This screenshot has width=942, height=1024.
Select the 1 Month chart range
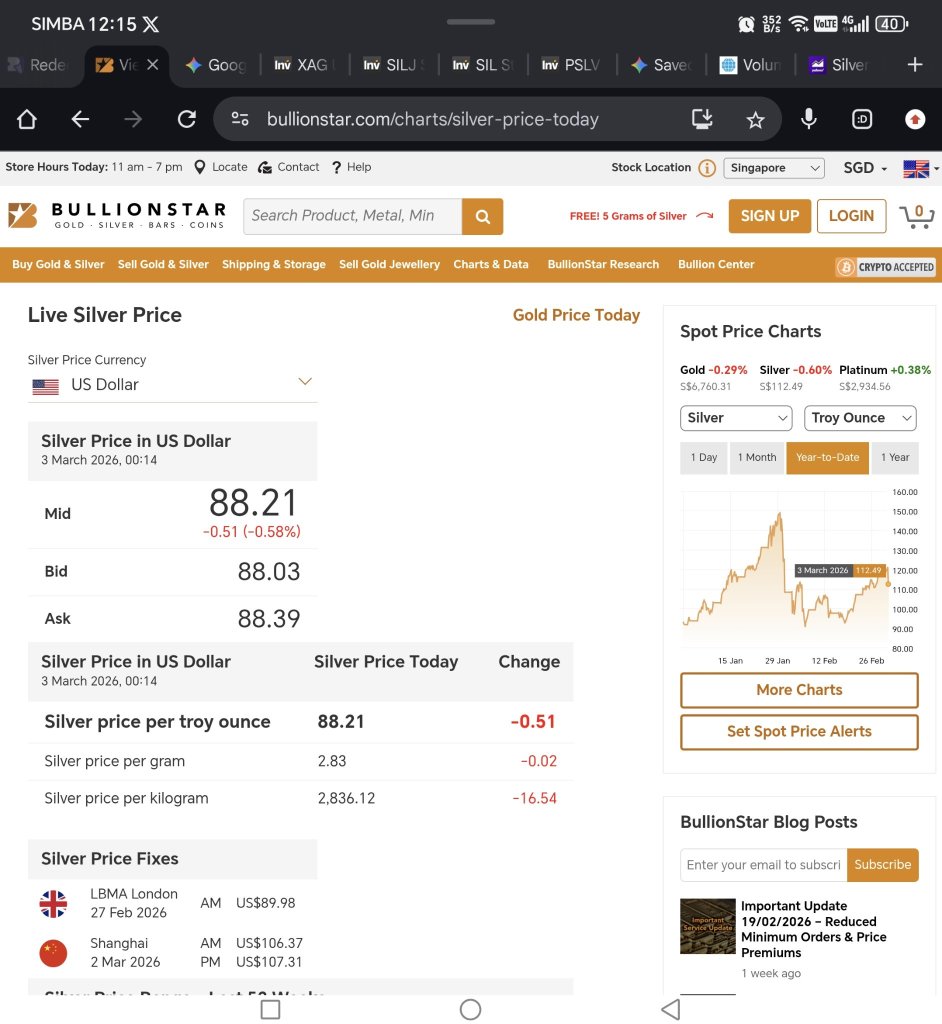[756, 458]
